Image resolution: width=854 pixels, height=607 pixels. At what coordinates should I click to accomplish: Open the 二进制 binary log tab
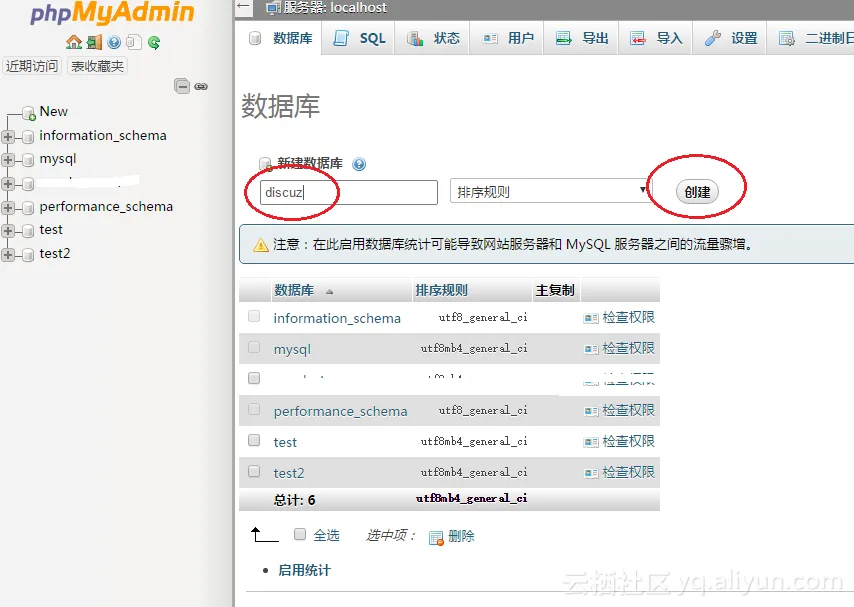click(x=812, y=38)
